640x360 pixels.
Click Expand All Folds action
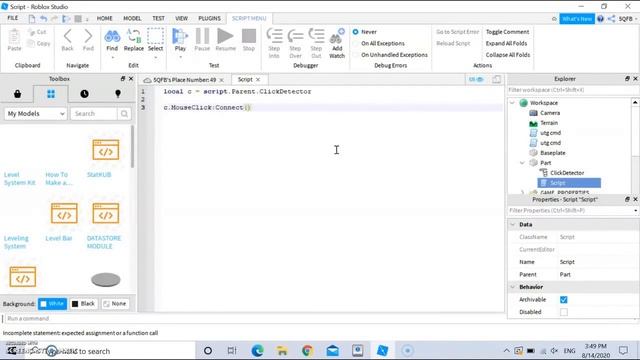tap(506, 43)
